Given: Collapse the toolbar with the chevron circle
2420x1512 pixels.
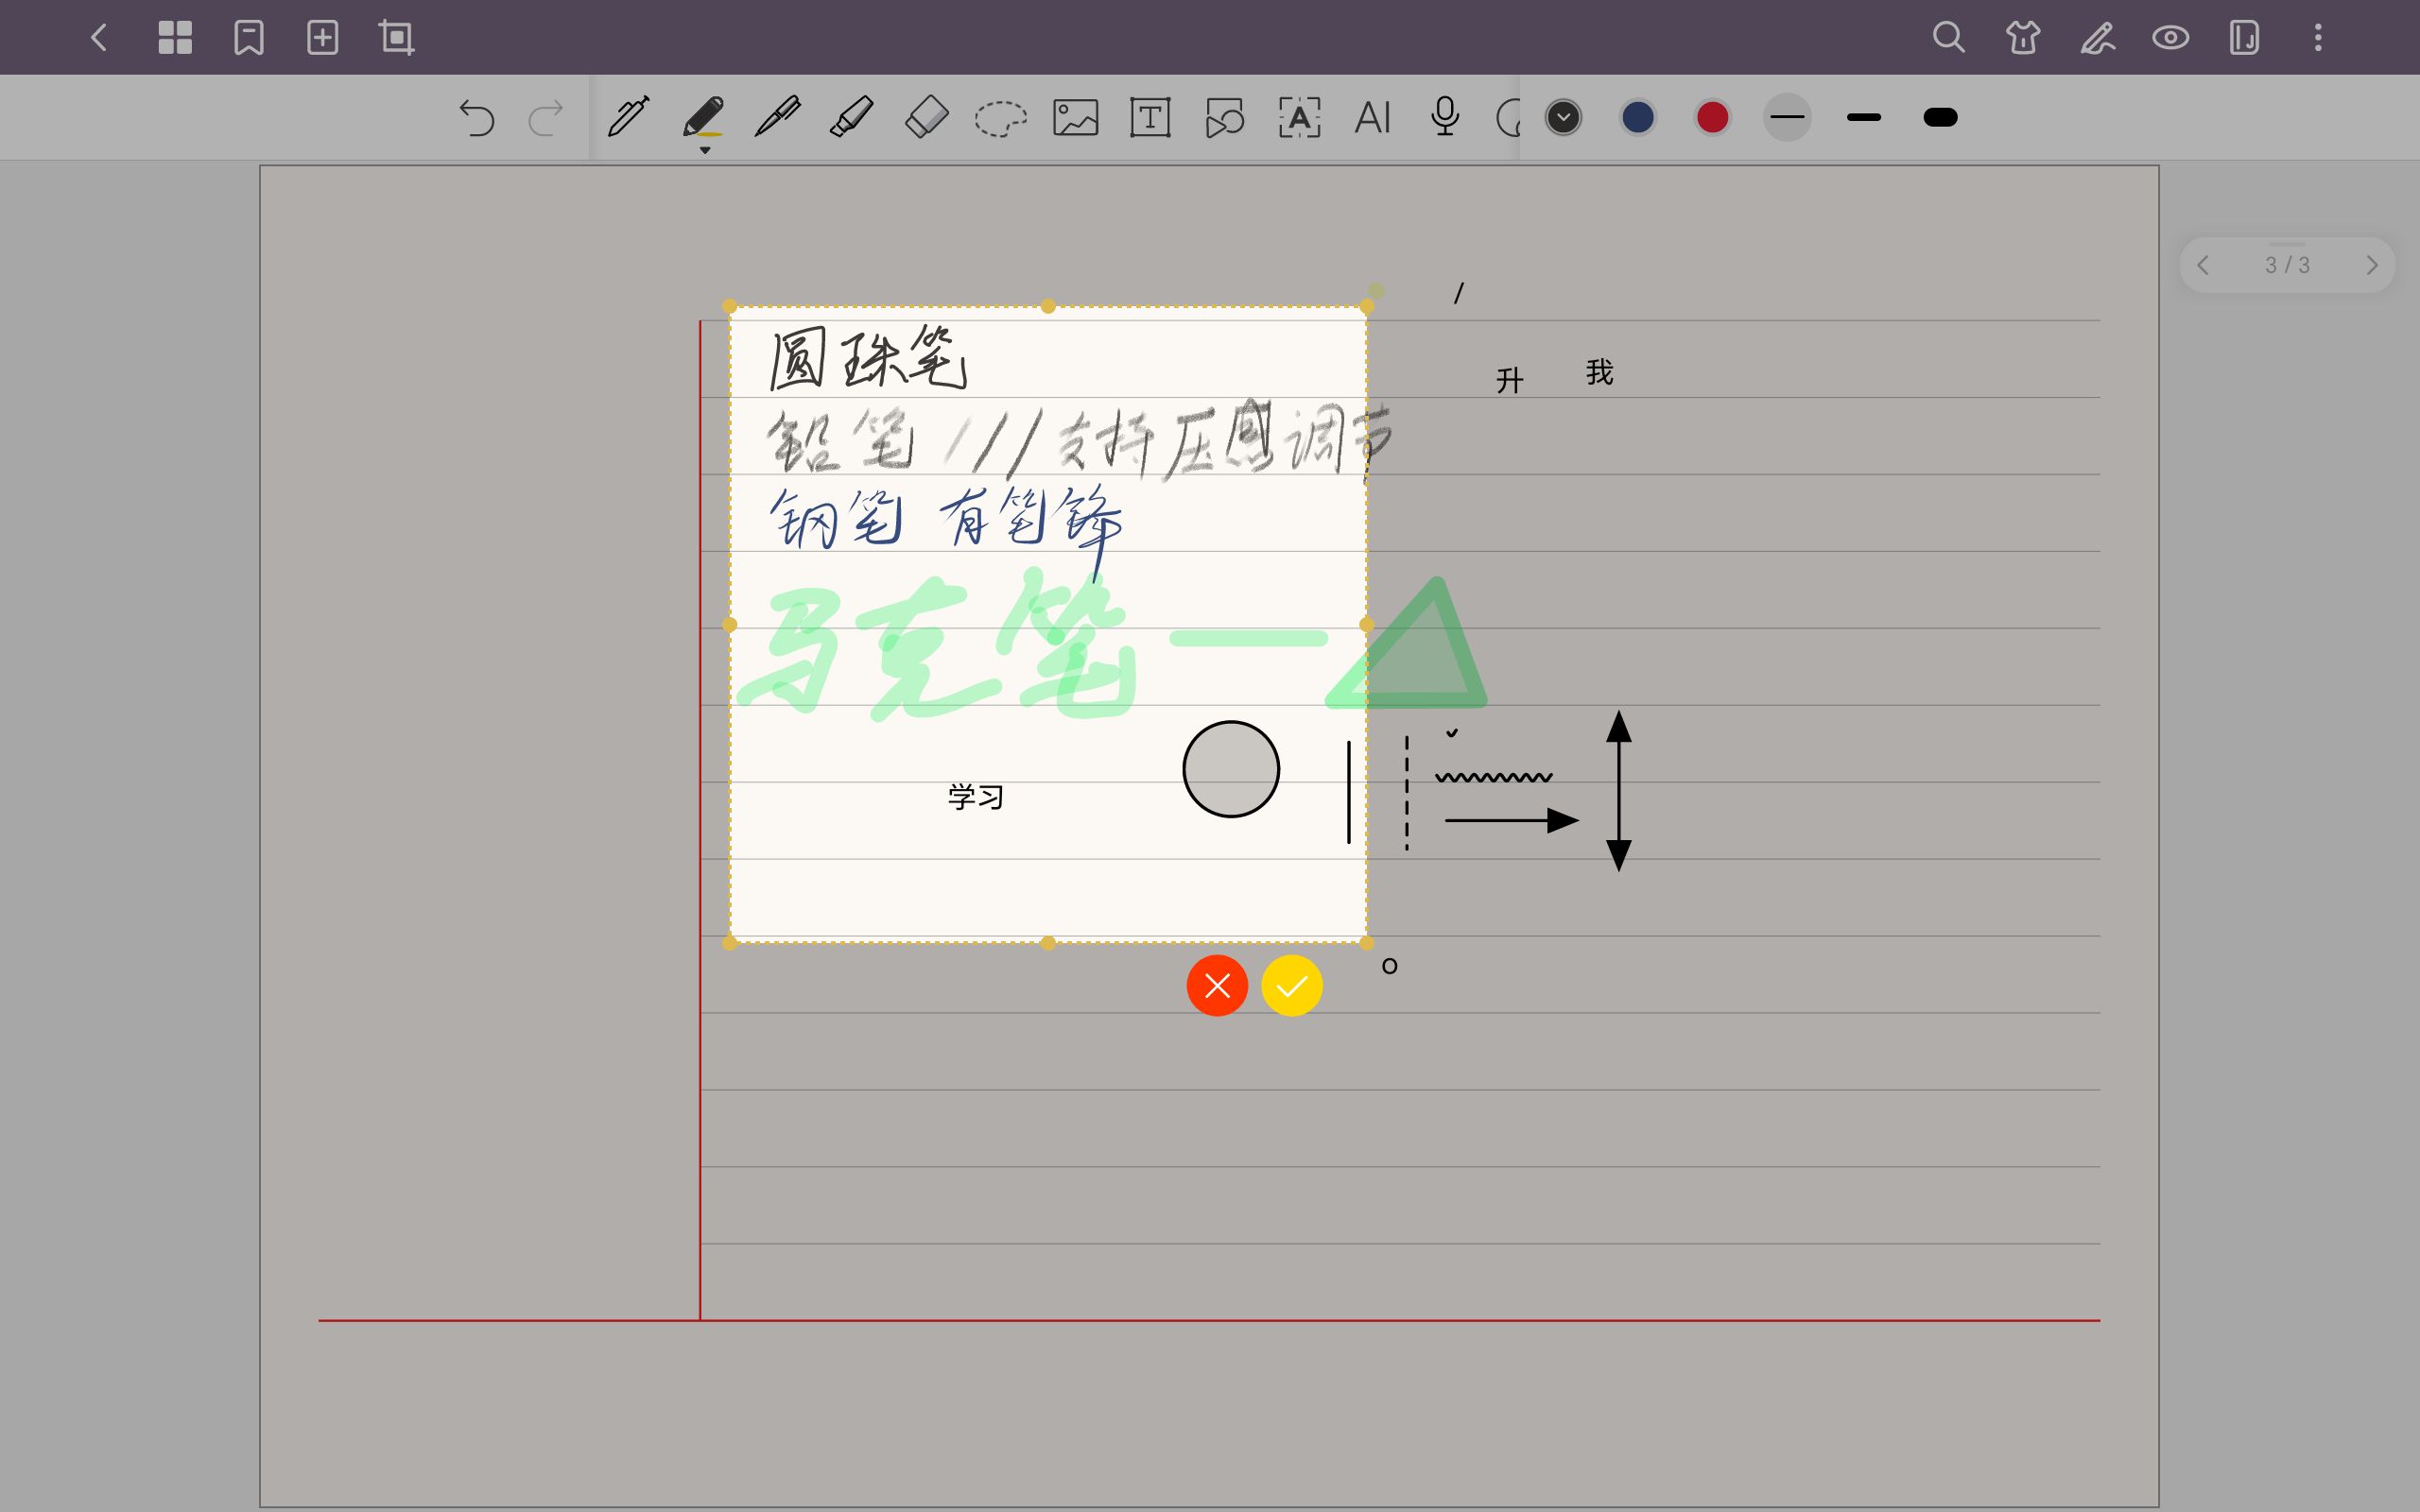Looking at the screenshot, I should point(1564,117).
